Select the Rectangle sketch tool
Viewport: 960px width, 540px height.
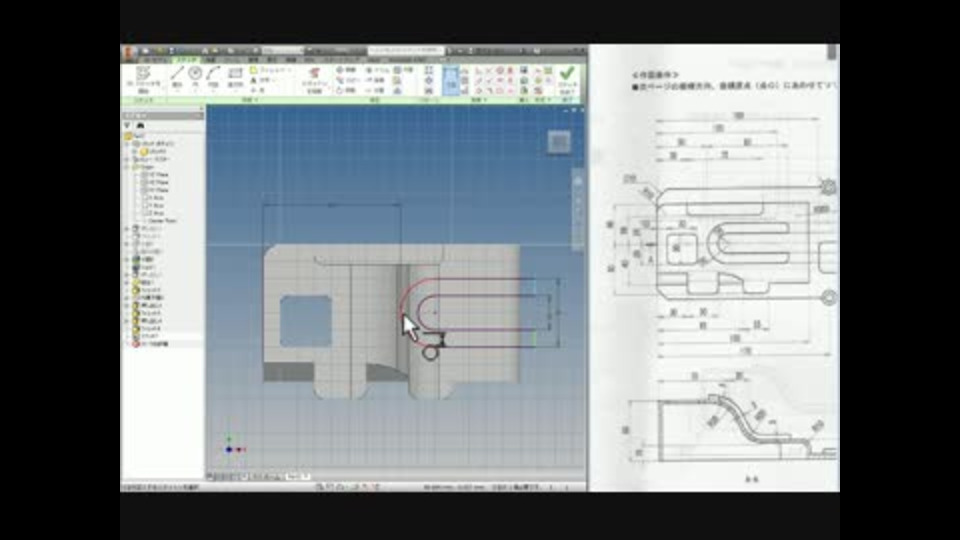235,78
